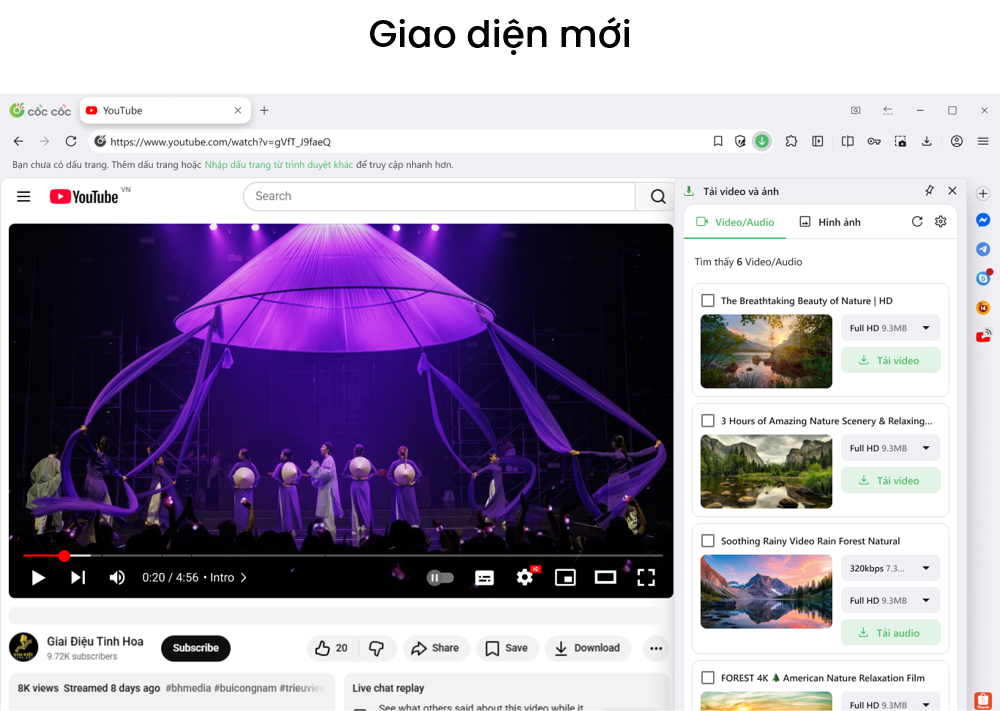
Task: Check 3 Hours of Amazing Nature Scenery checkbox
Action: [708, 421]
